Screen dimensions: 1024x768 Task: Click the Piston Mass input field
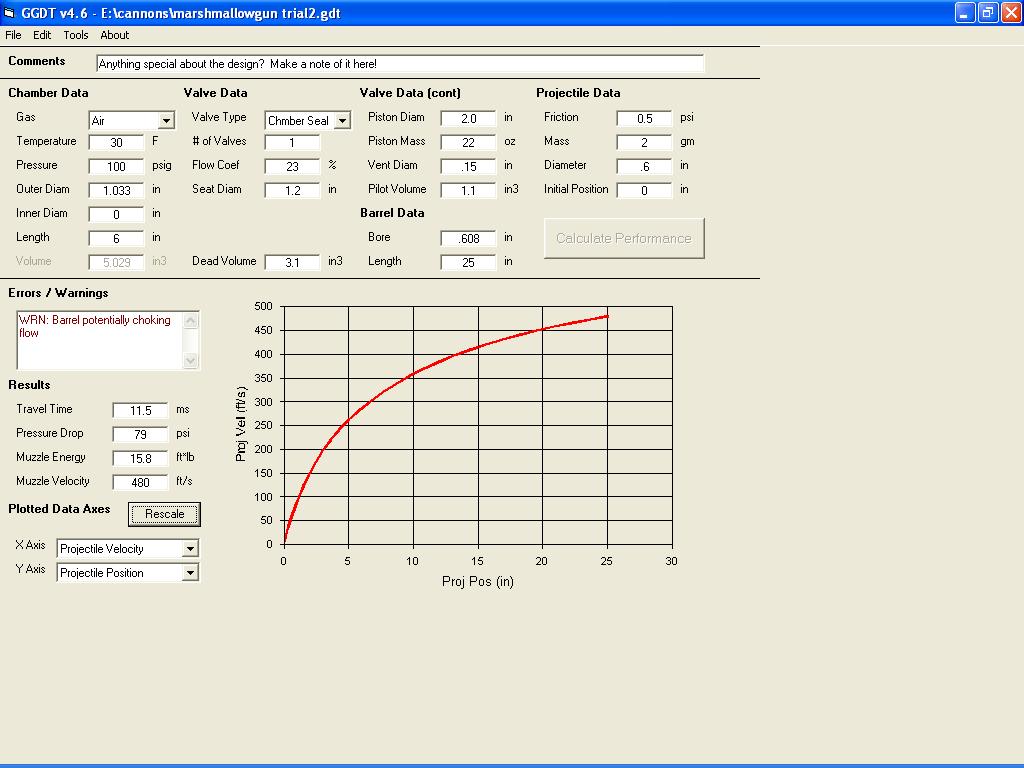click(x=468, y=142)
